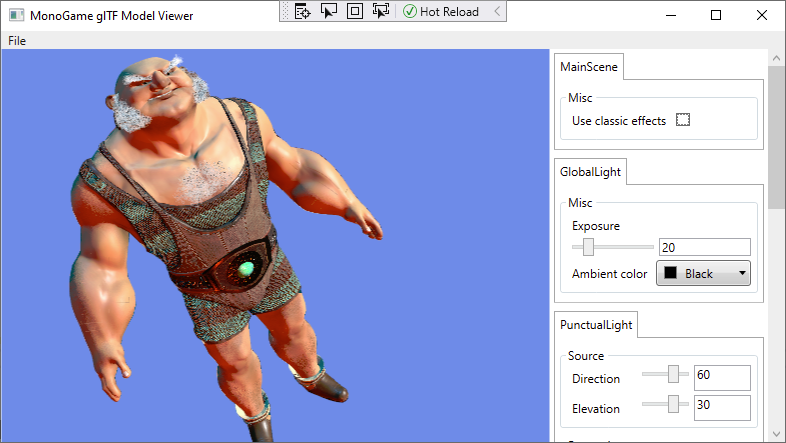Open the Ambient color dropdown
The width and height of the screenshot is (786, 443).
click(x=703, y=273)
